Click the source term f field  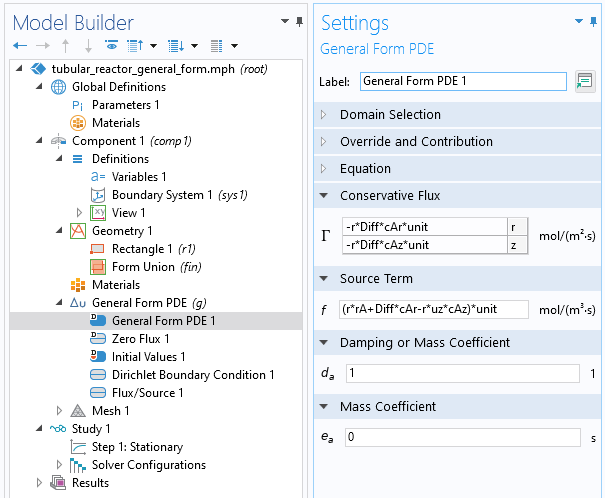(434, 309)
